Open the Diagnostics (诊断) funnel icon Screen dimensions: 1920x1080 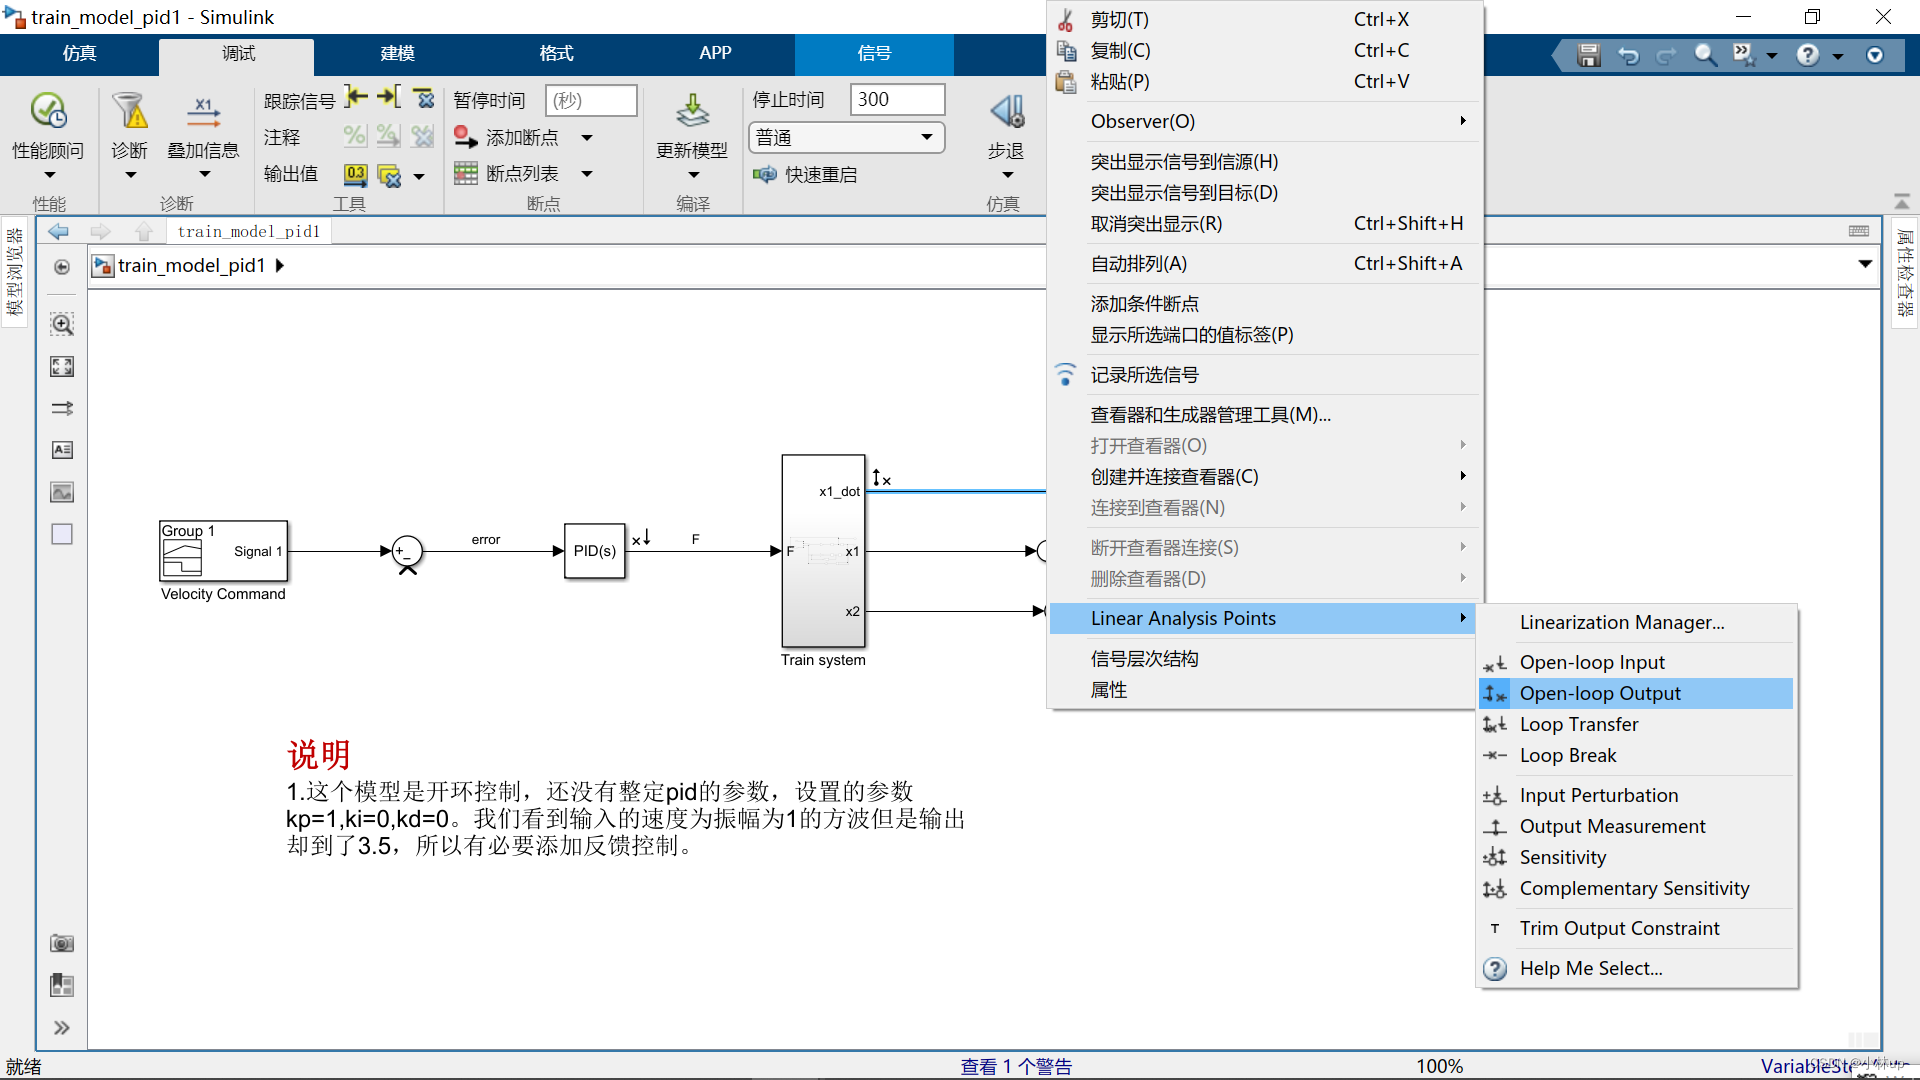(129, 111)
